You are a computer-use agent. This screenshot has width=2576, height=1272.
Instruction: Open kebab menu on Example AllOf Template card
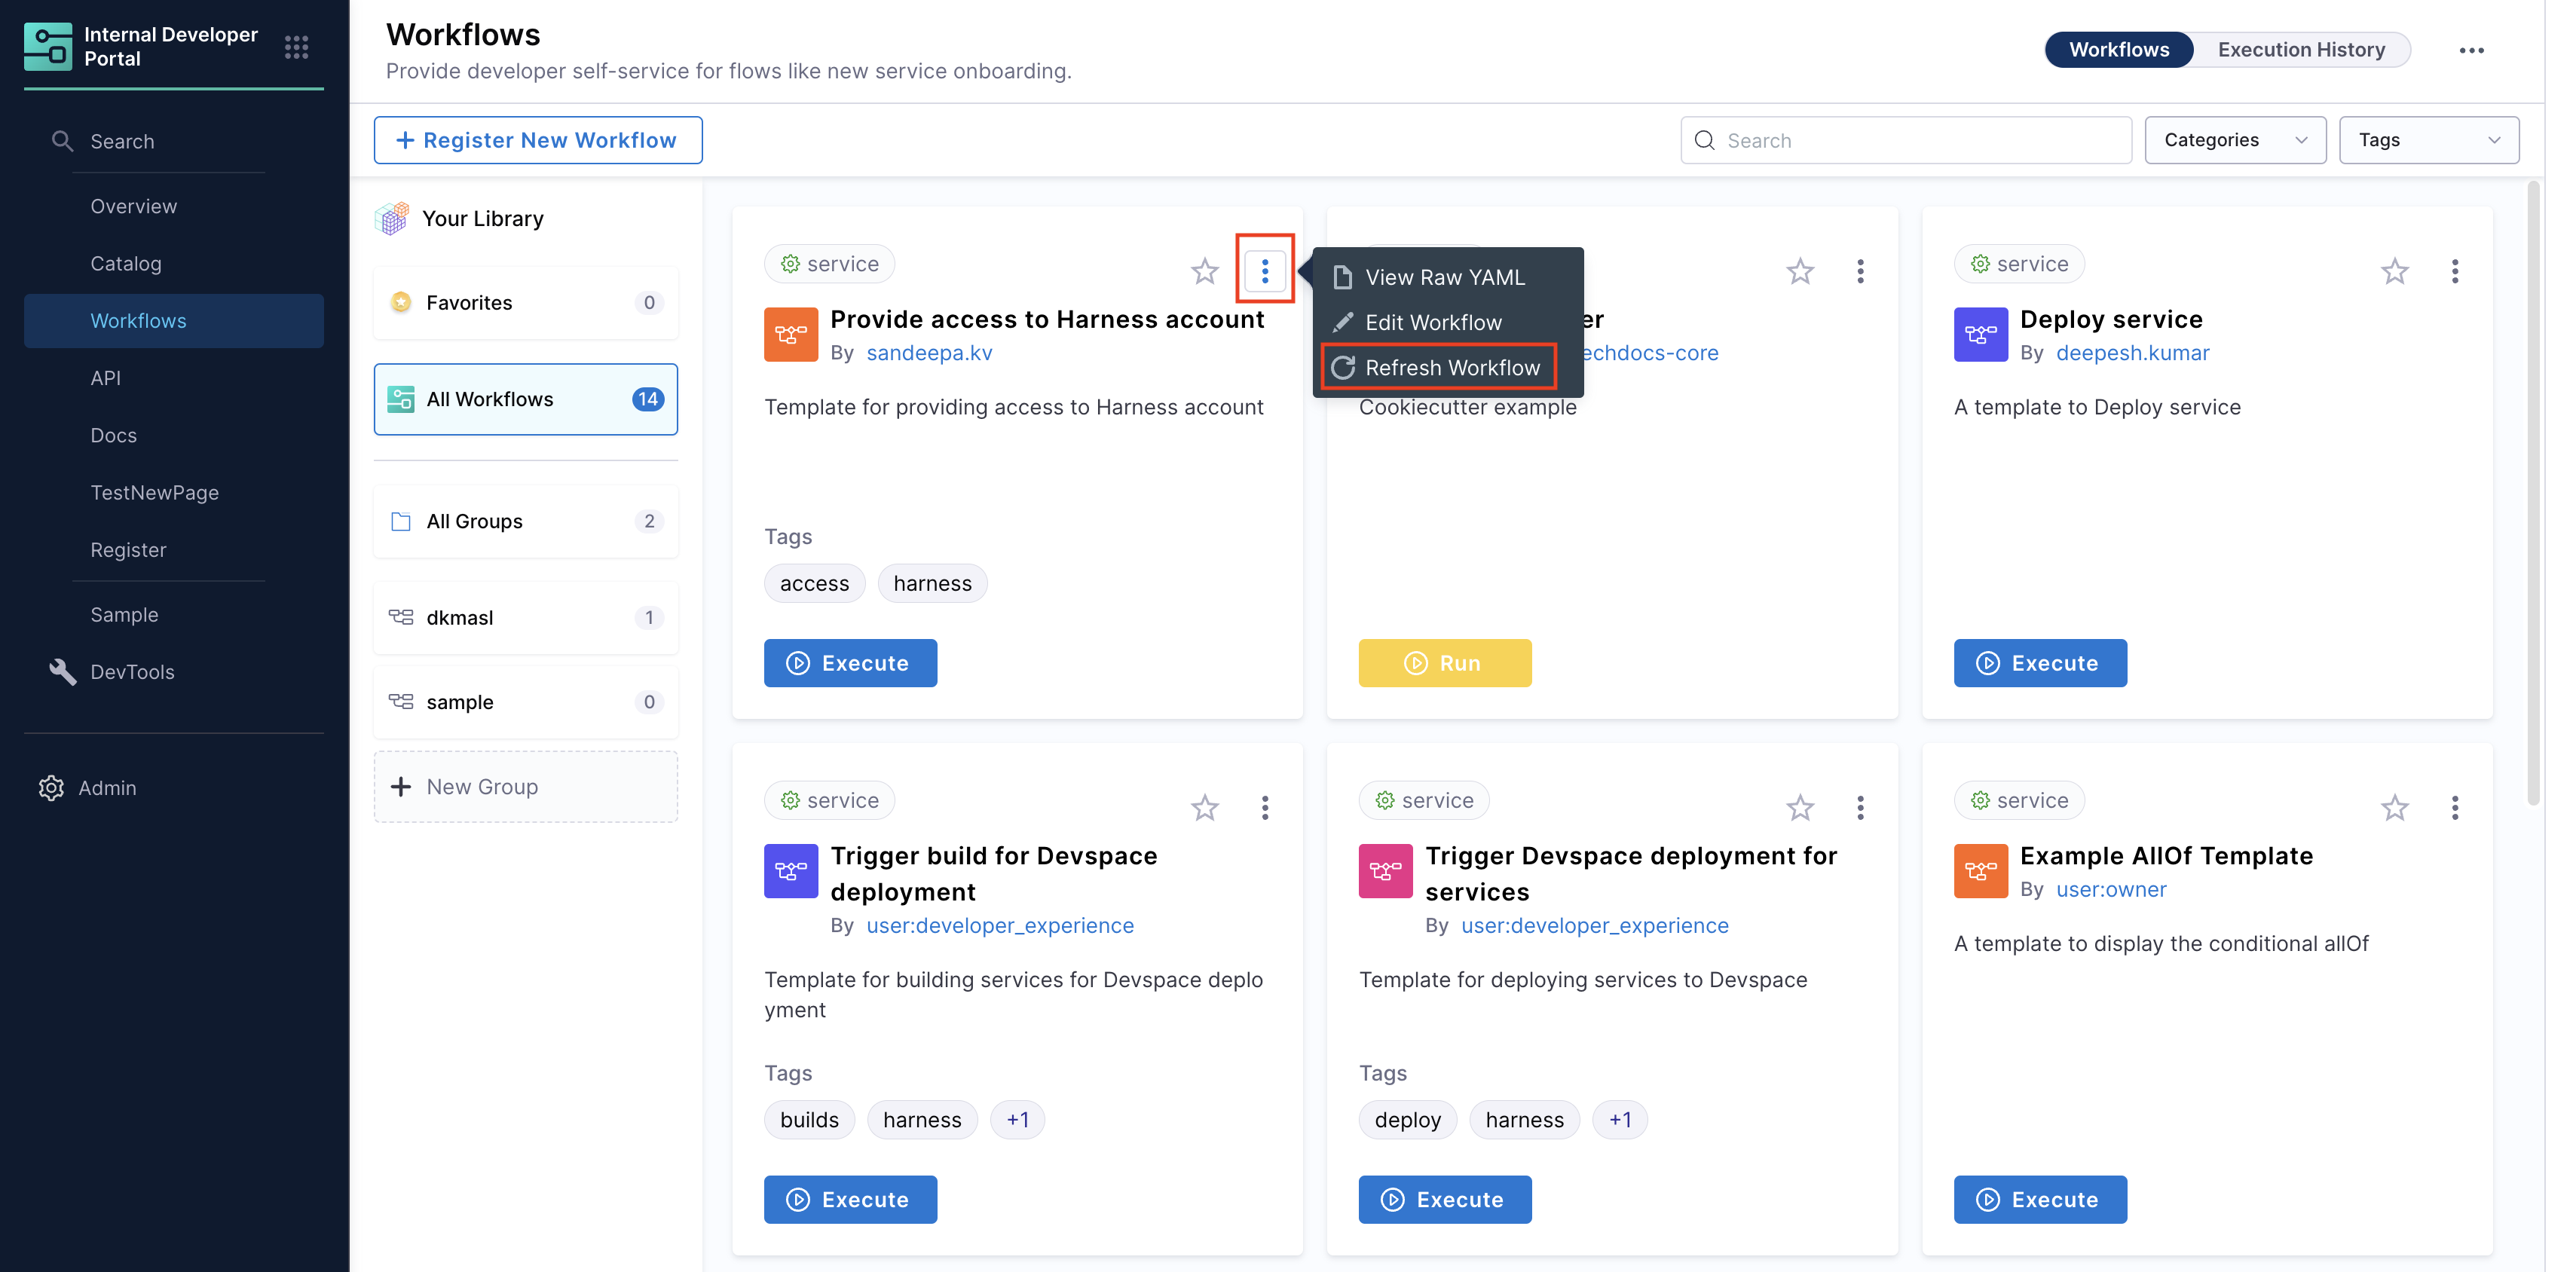[x=2454, y=807]
